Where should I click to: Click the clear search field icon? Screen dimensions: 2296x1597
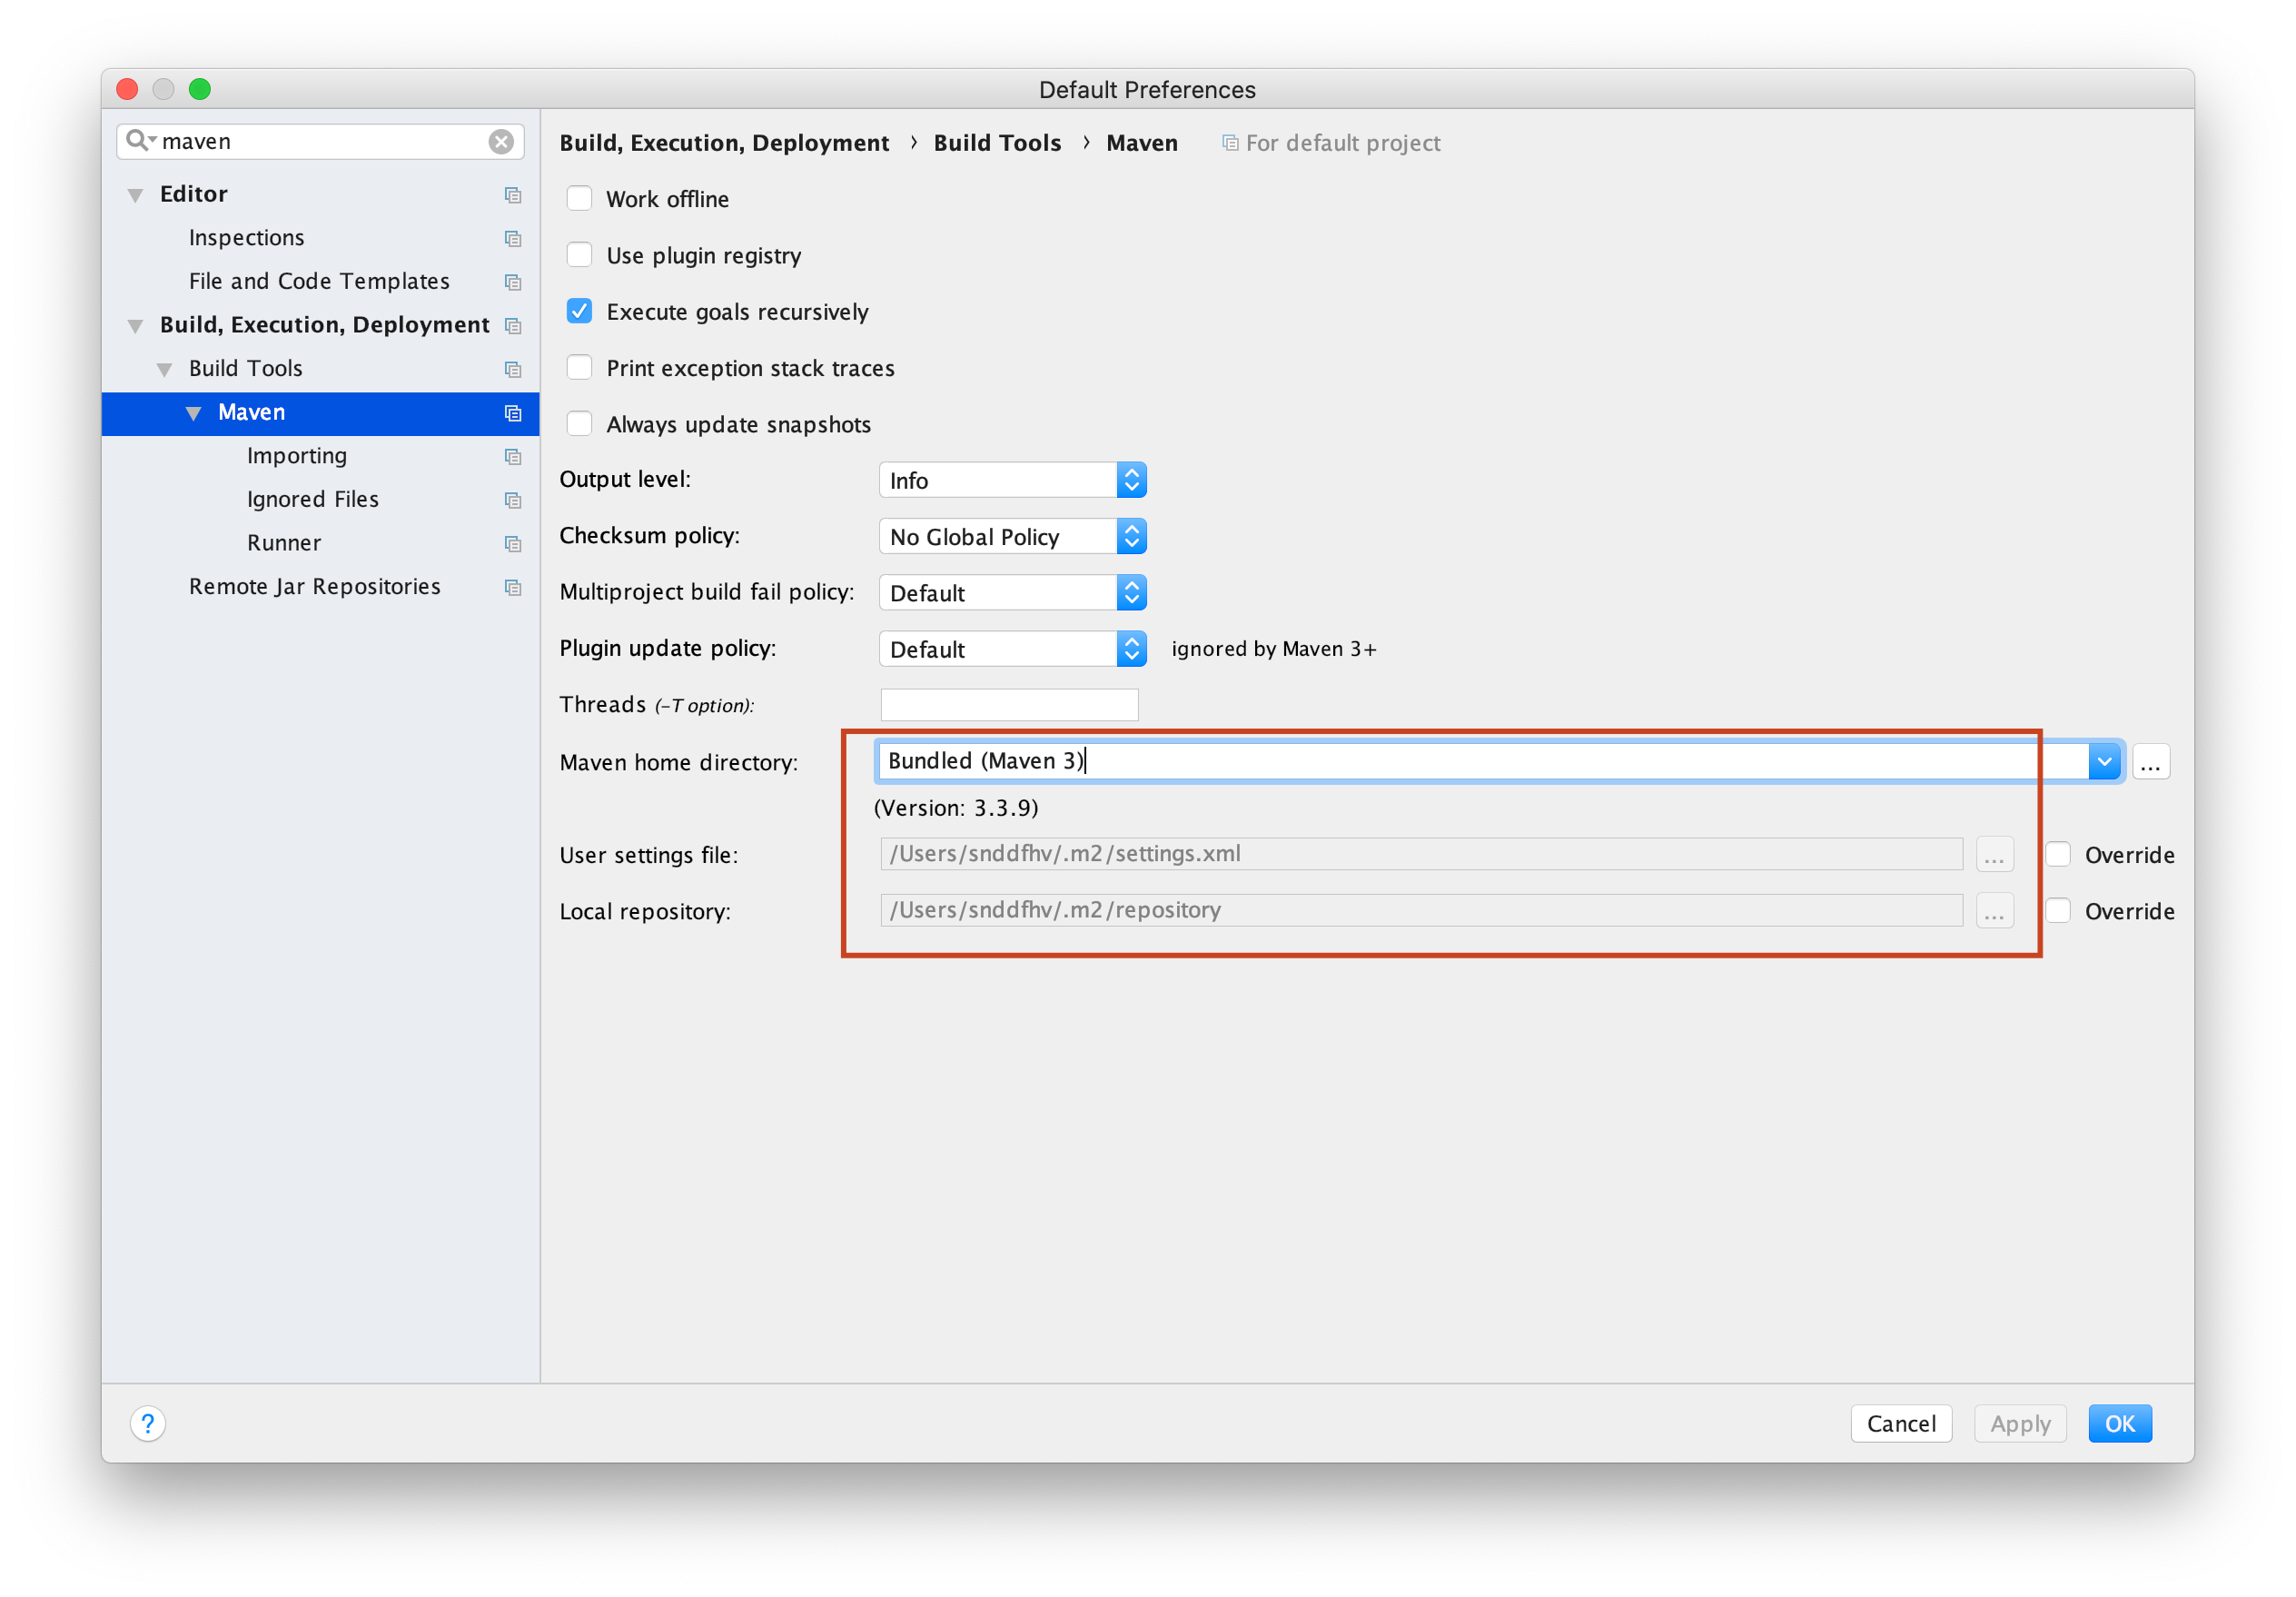pyautogui.click(x=501, y=141)
